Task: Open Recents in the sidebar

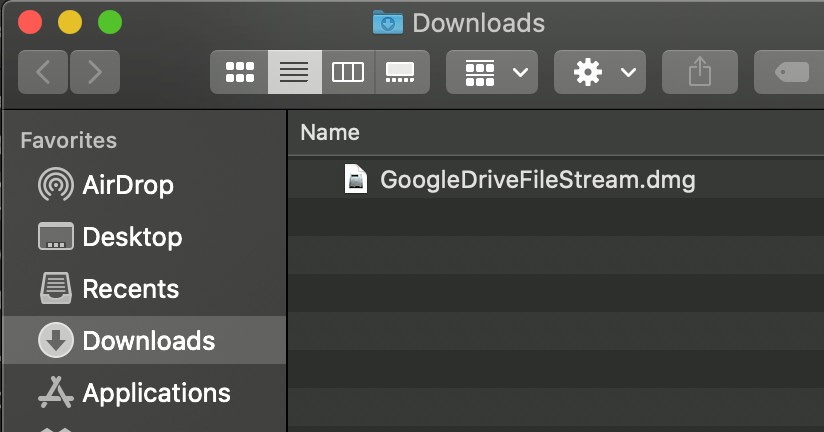Action: point(130,289)
